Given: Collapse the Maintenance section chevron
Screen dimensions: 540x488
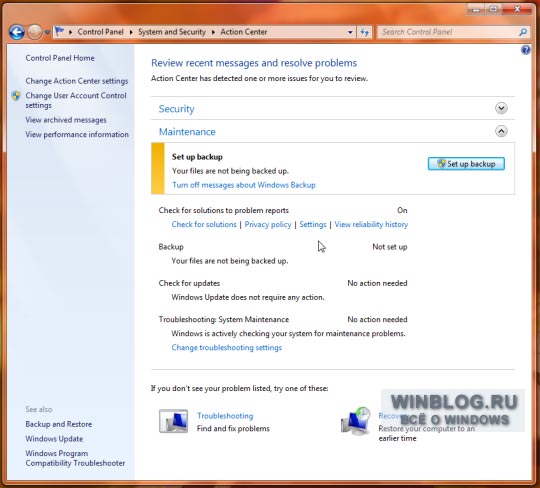Looking at the screenshot, I should 501,131.
